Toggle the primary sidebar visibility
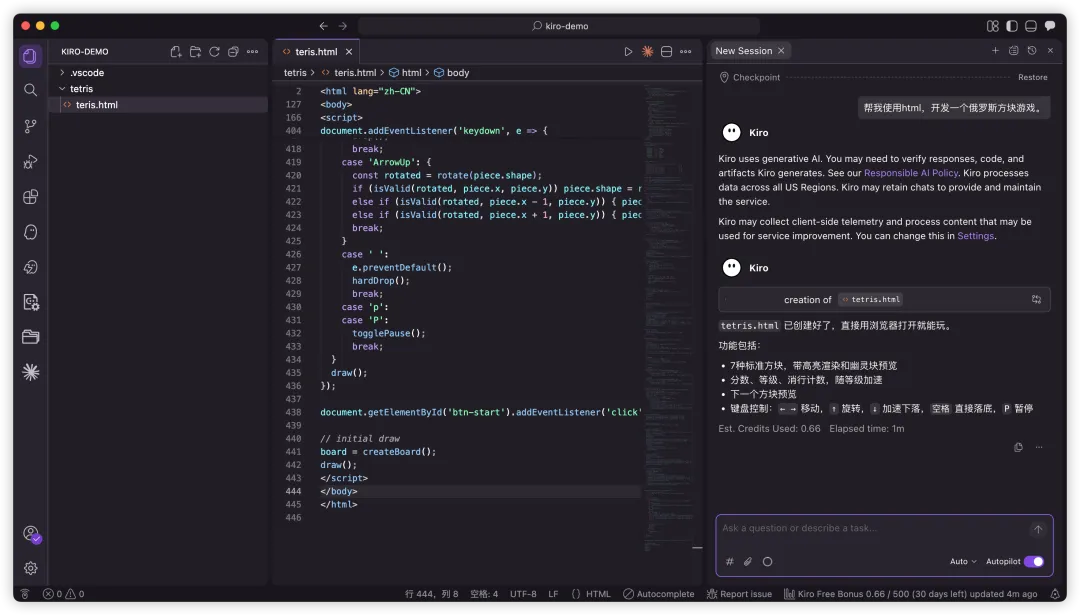This screenshot has width=1080, height=615. [x=1012, y=26]
